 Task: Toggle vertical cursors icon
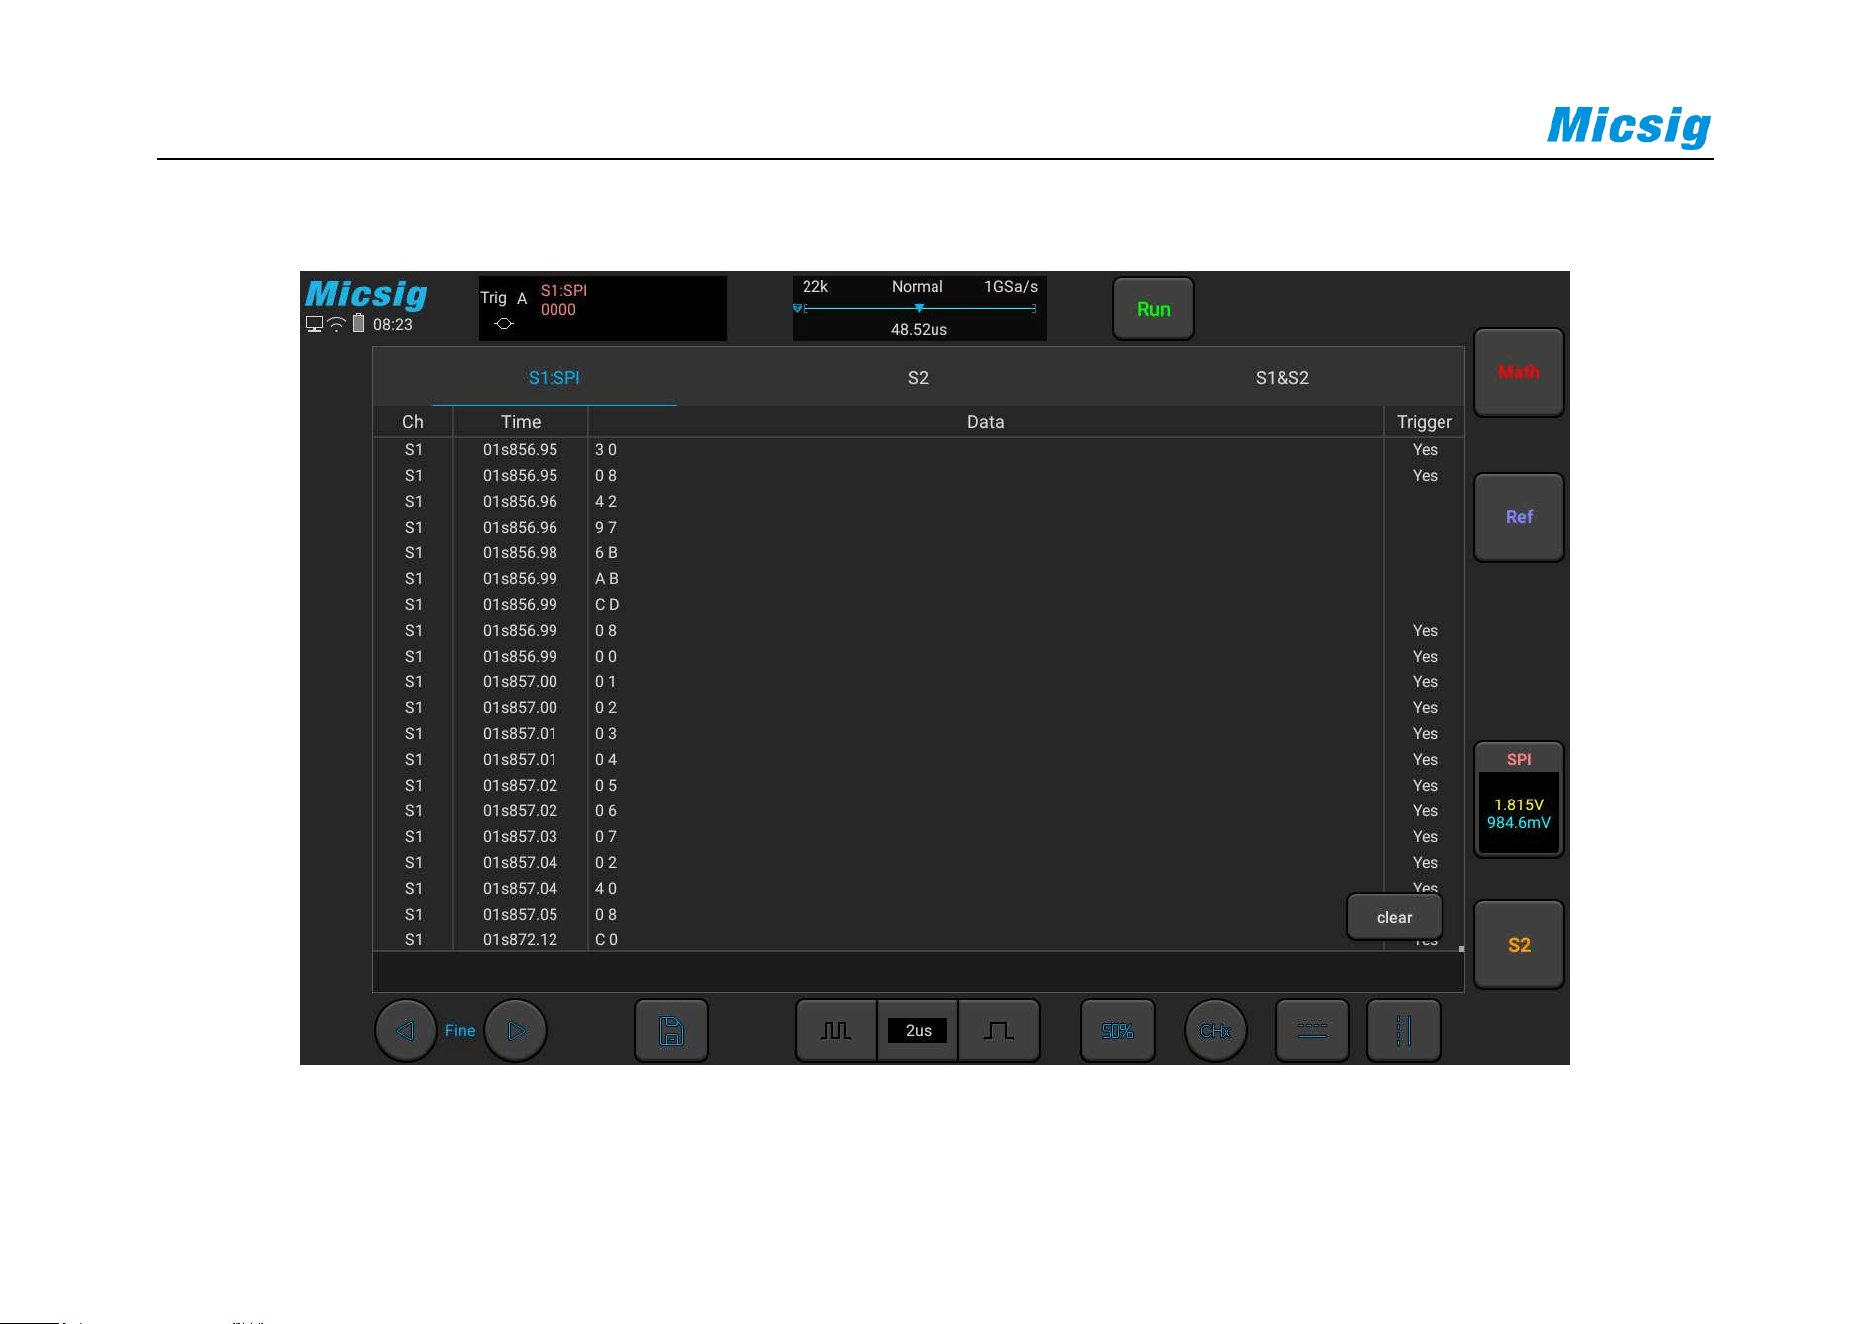click(1403, 1030)
